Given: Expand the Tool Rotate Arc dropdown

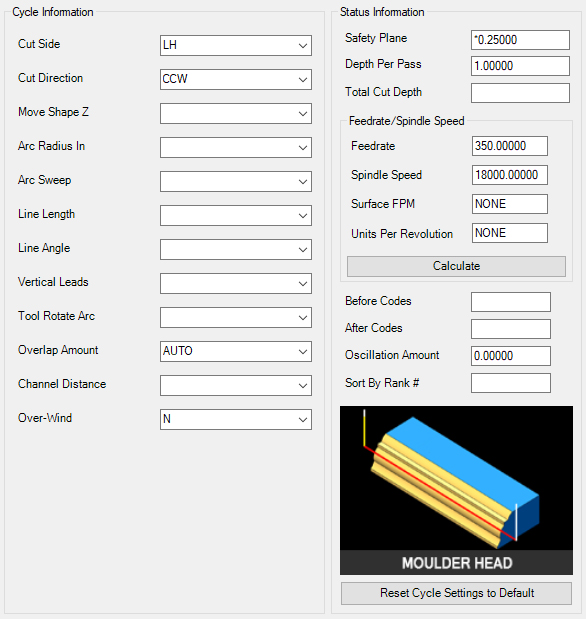Looking at the screenshot, I should (x=236, y=317).
